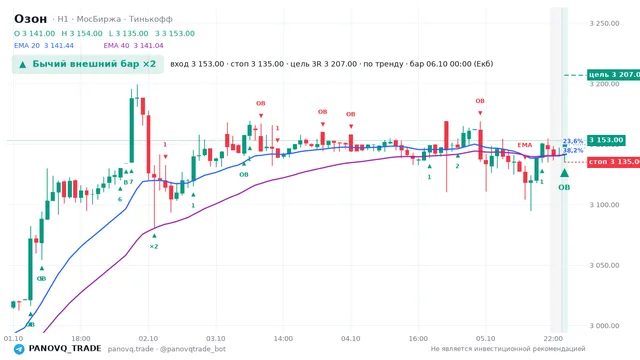Click the 'Бычий внешний бар ×2' badge

(88, 64)
